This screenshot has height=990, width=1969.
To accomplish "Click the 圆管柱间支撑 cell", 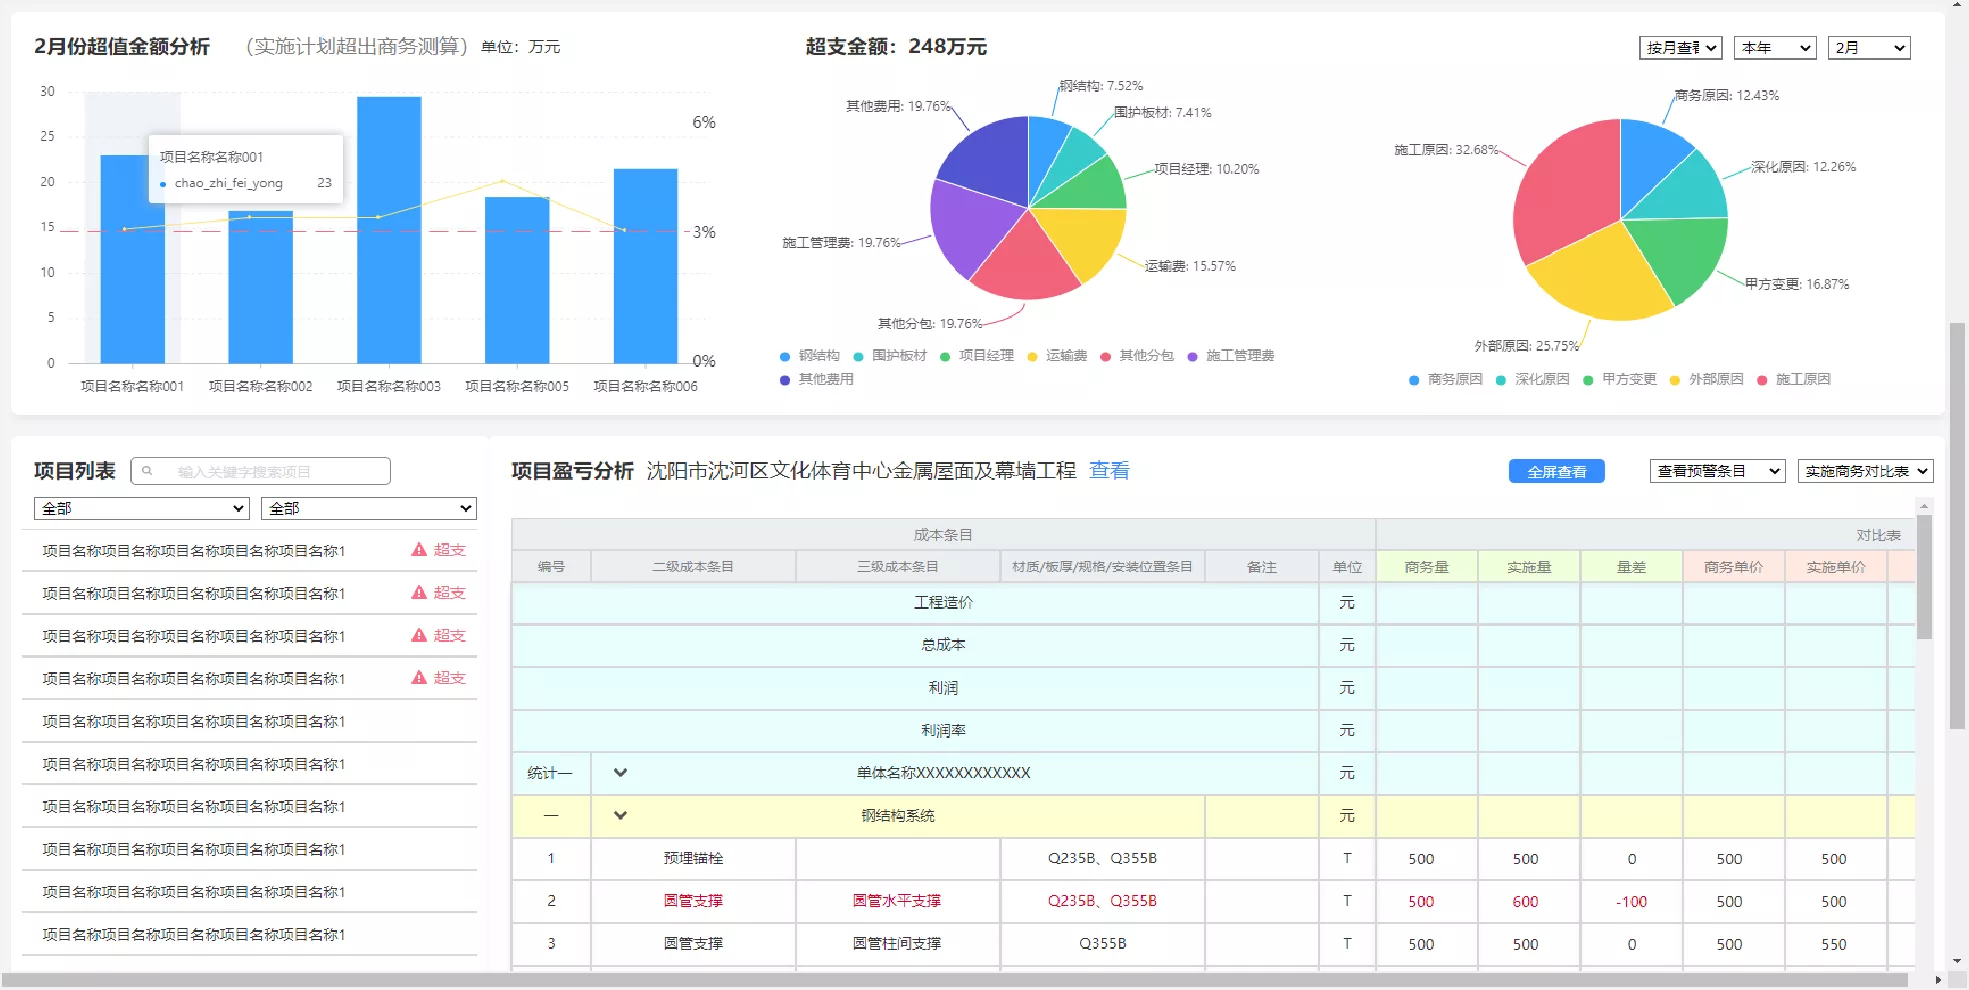I will click(897, 944).
